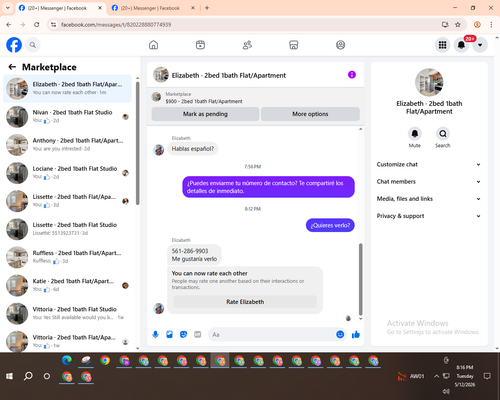Choose a GIF icon in composer
500x400 pixels.
coord(198,334)
